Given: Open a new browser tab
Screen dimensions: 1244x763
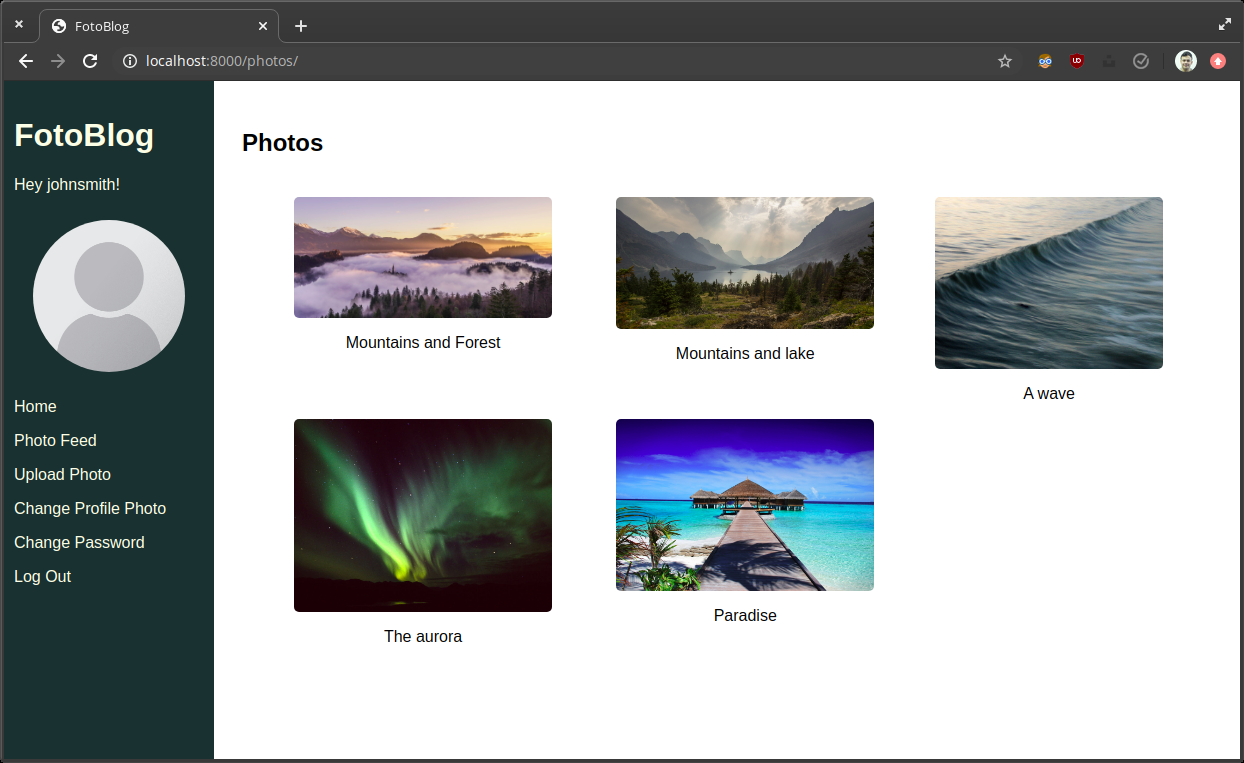Looking at the screenshot, I should (x=300, y=25).
